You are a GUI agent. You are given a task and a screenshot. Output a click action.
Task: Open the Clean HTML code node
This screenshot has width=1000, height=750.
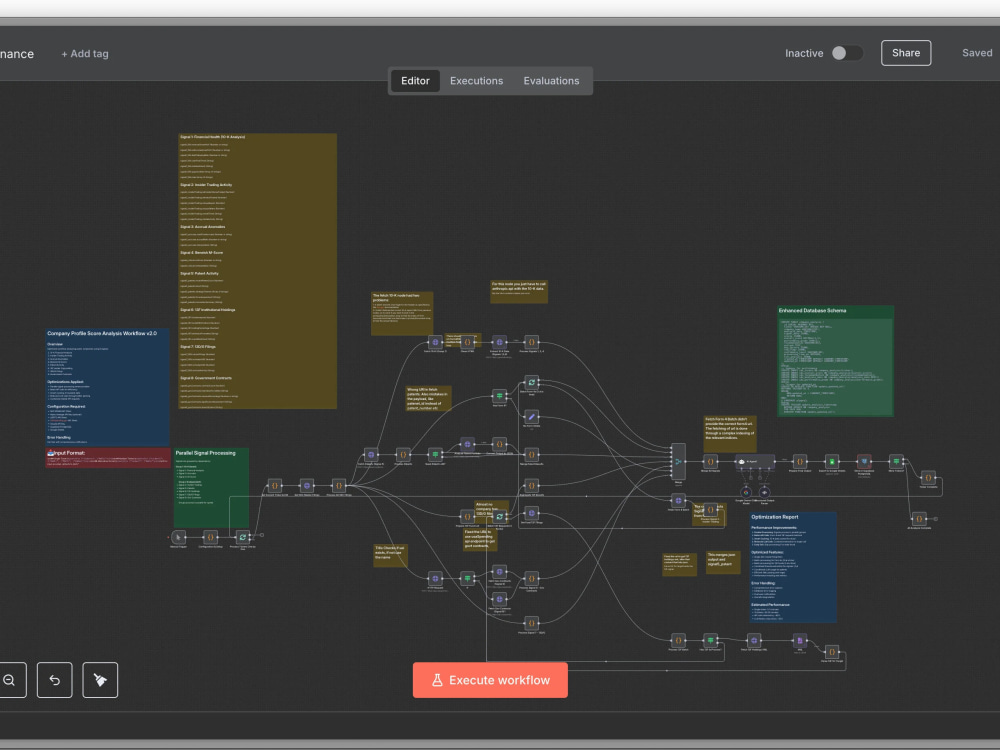tap(467, 342)
